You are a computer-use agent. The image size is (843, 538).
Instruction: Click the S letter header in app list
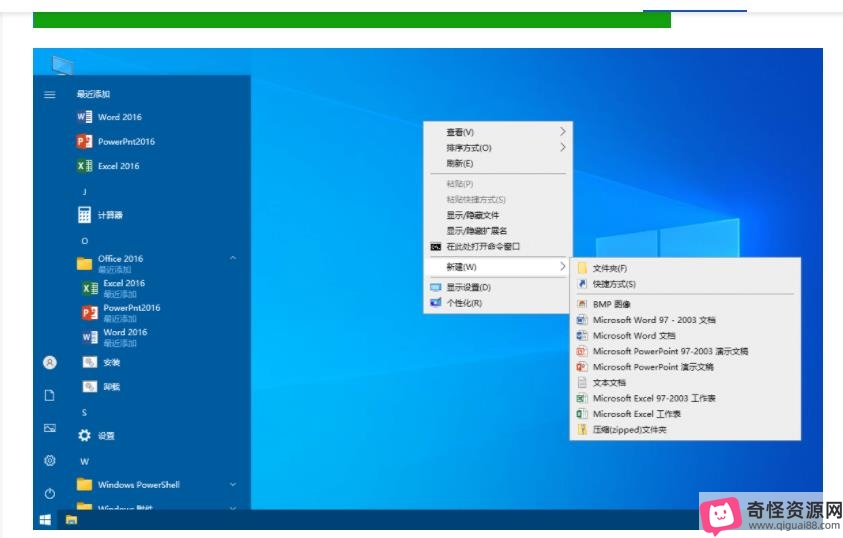tap(84, 413)
